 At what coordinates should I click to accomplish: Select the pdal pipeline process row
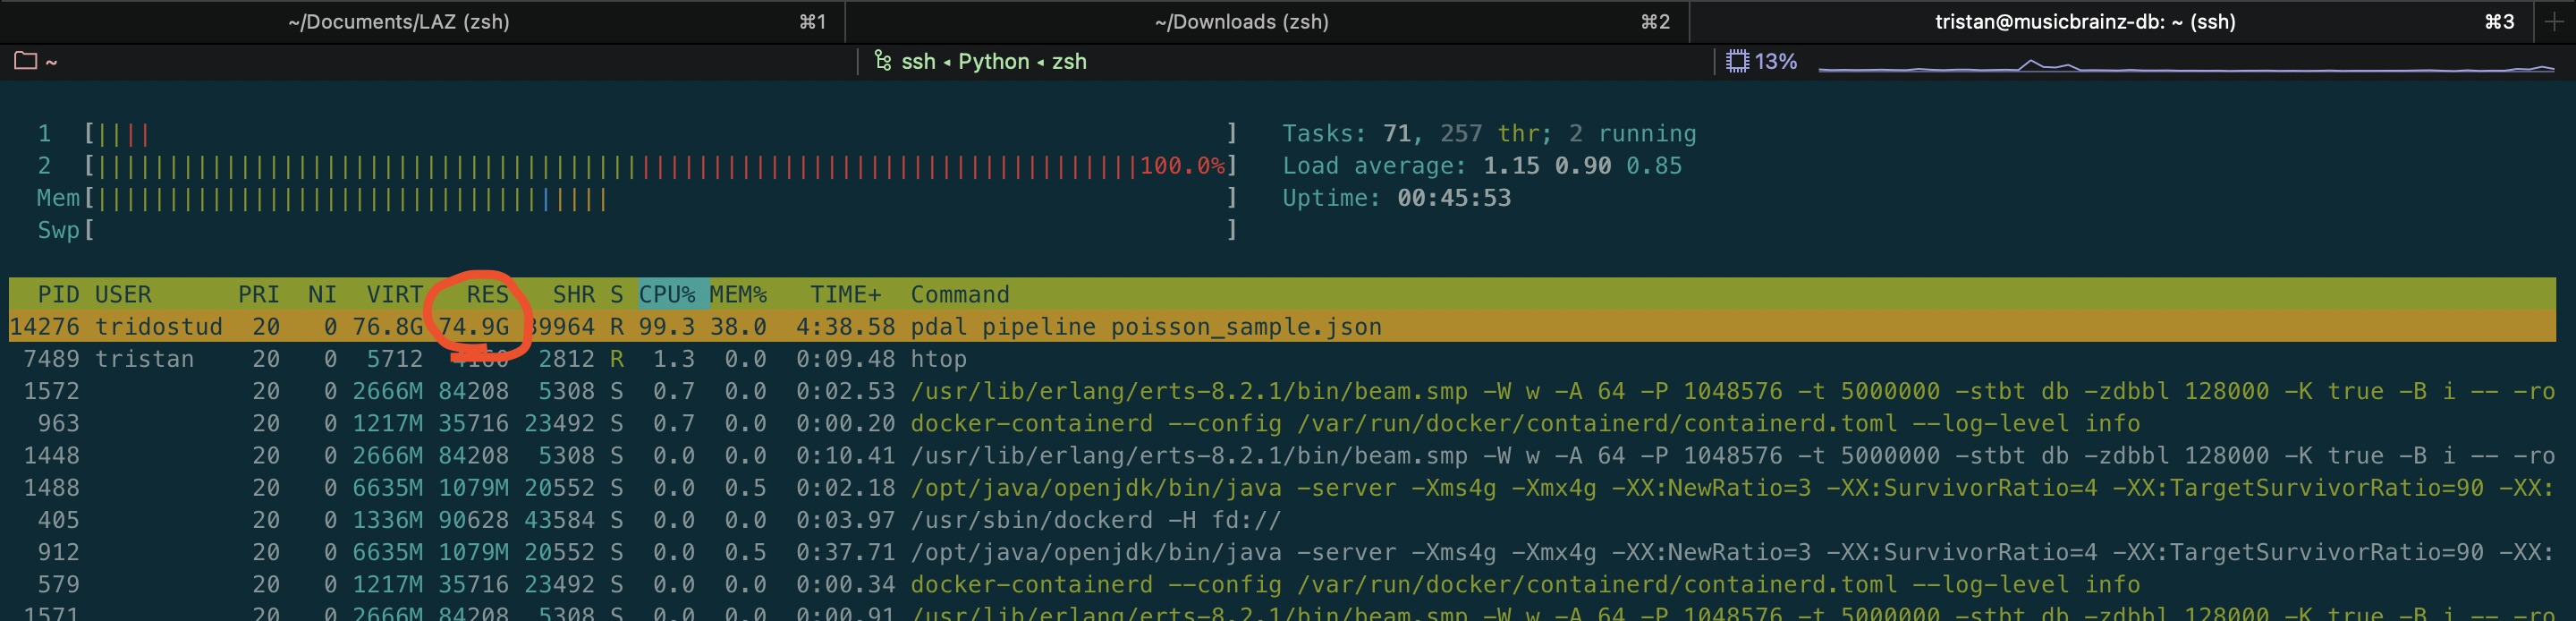tap(1145, 327)
